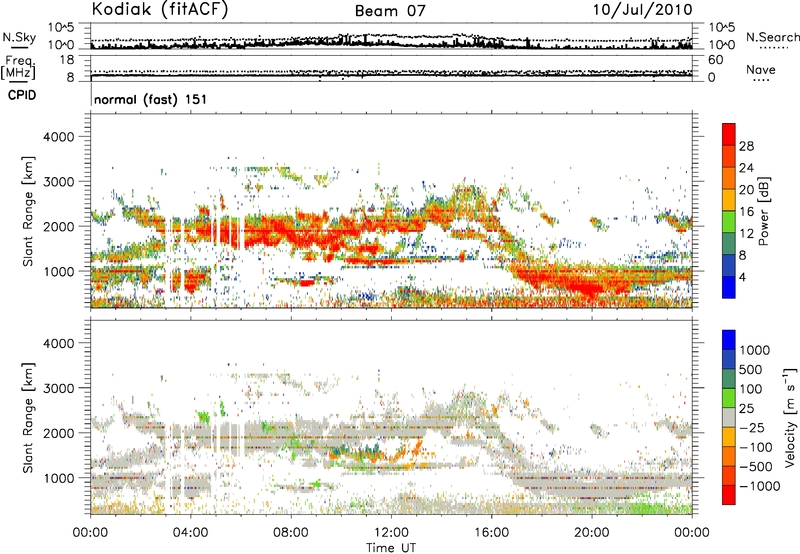Click the 04:00 time tick label
Screen dimensions: 800x554
click(190, 533)
